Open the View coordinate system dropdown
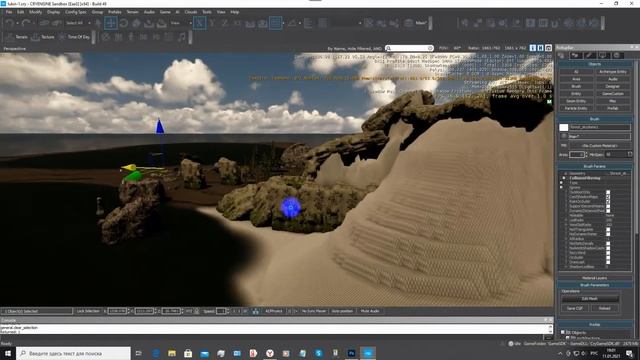The image size is (640, 360). click(x=181, y=23)
